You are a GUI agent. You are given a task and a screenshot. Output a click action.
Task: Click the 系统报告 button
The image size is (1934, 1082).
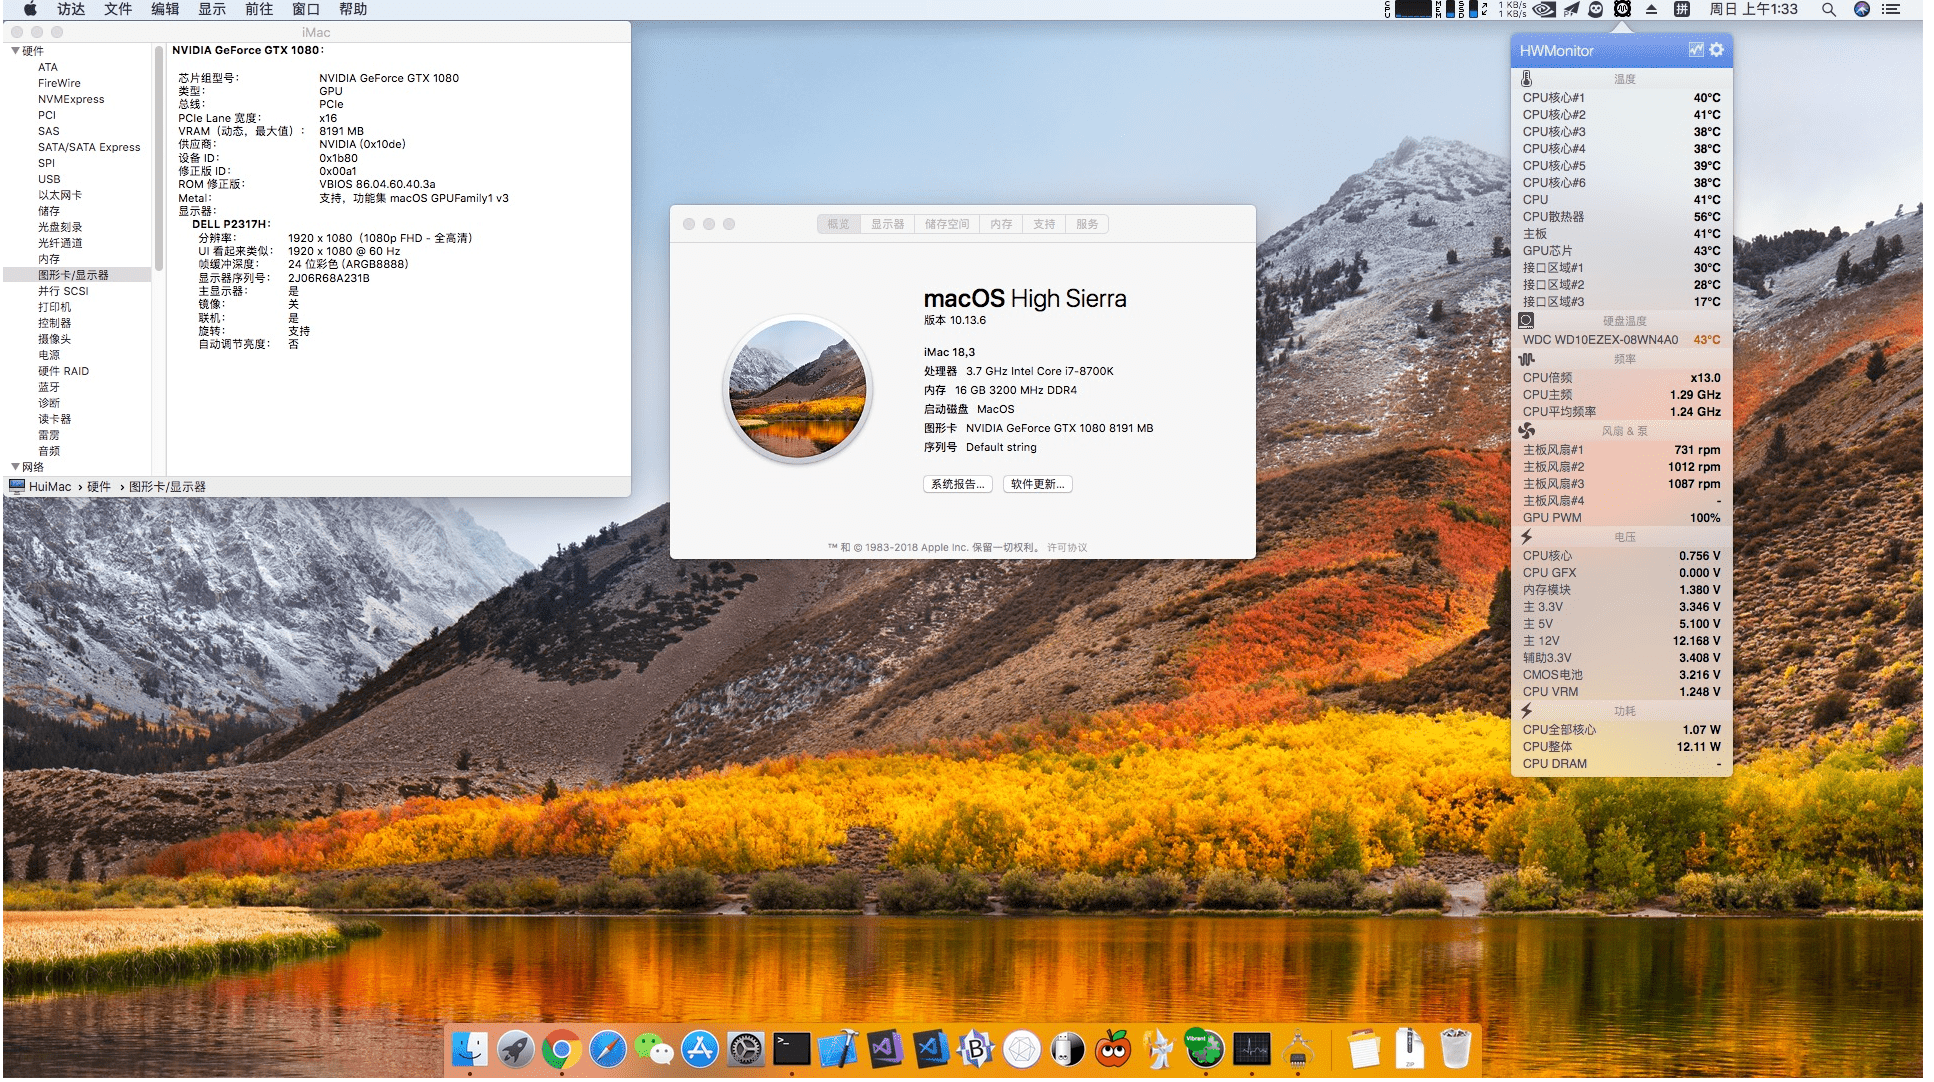click(x=958, y=484)
